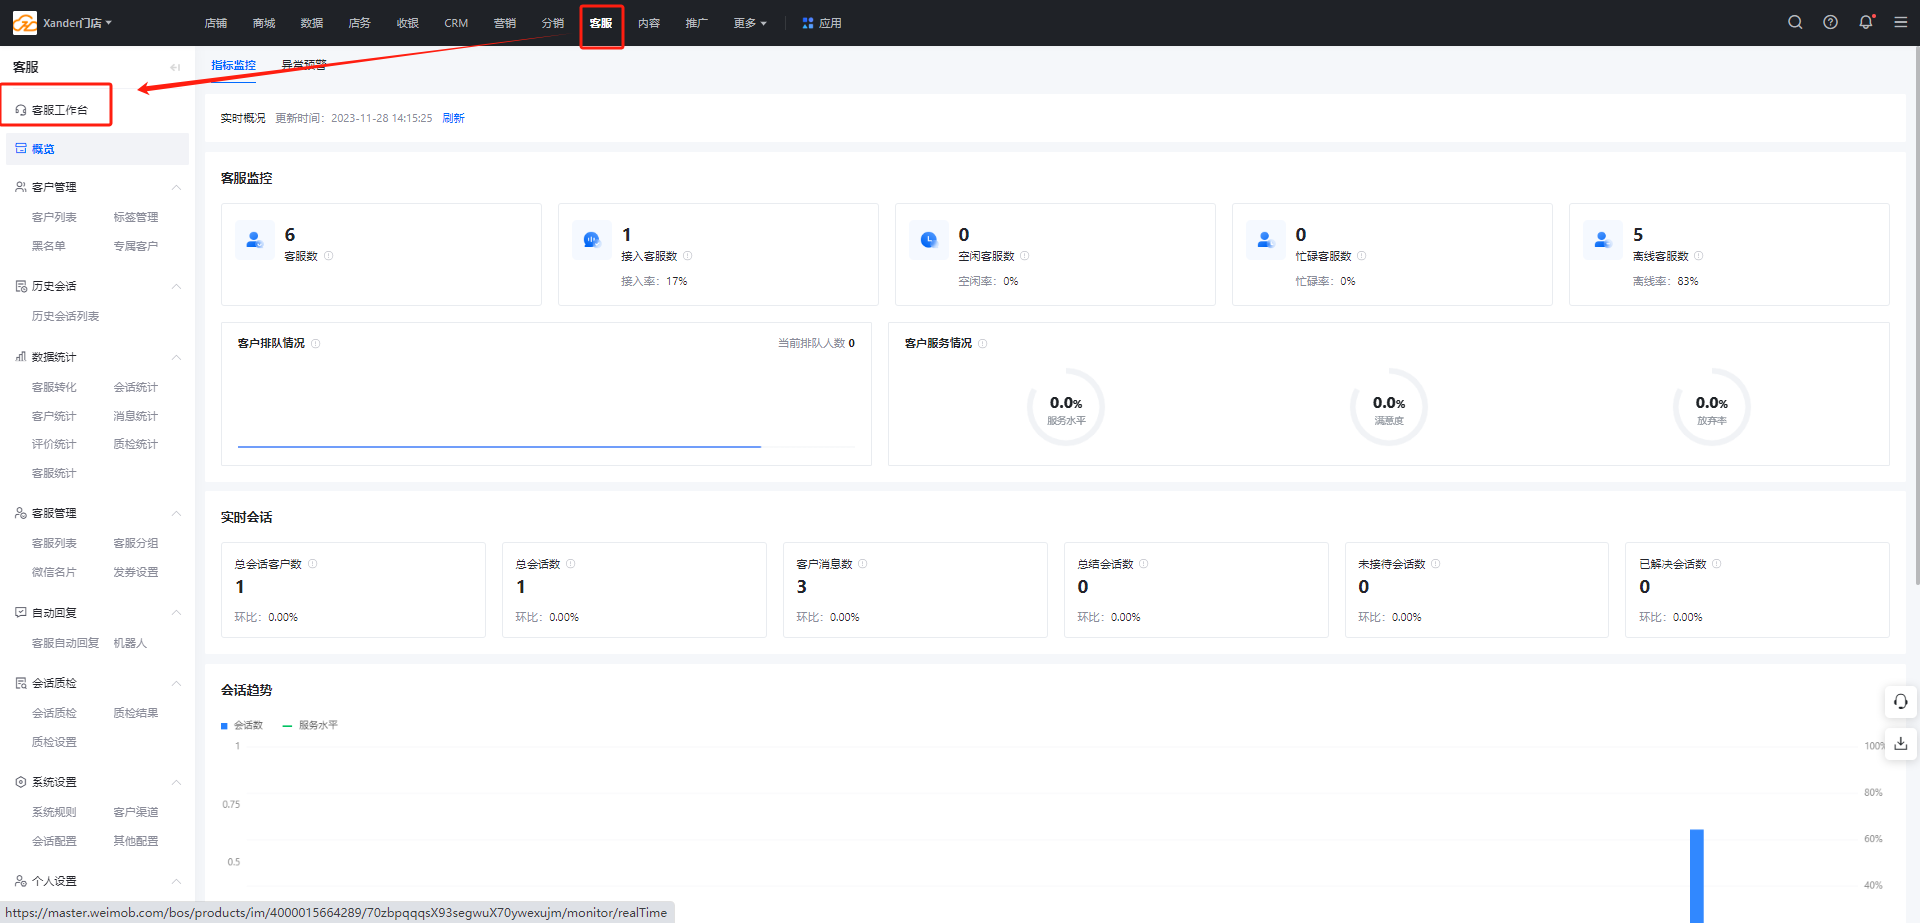The width and height of the screenshot is (1920, 923).
Task: Click the info icon next to 已解决会话数
Action: point(1717,564)
